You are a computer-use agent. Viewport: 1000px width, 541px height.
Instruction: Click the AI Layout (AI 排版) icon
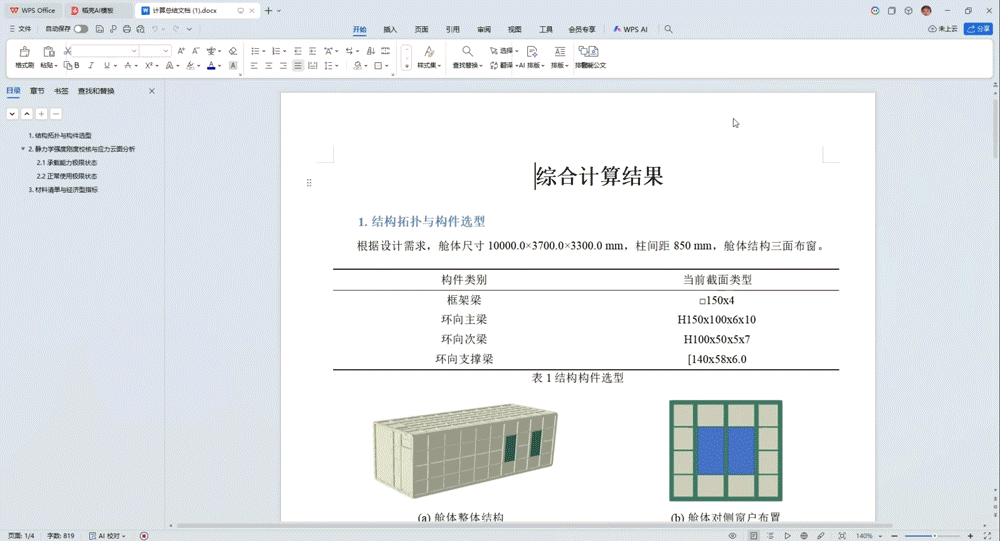533,52
